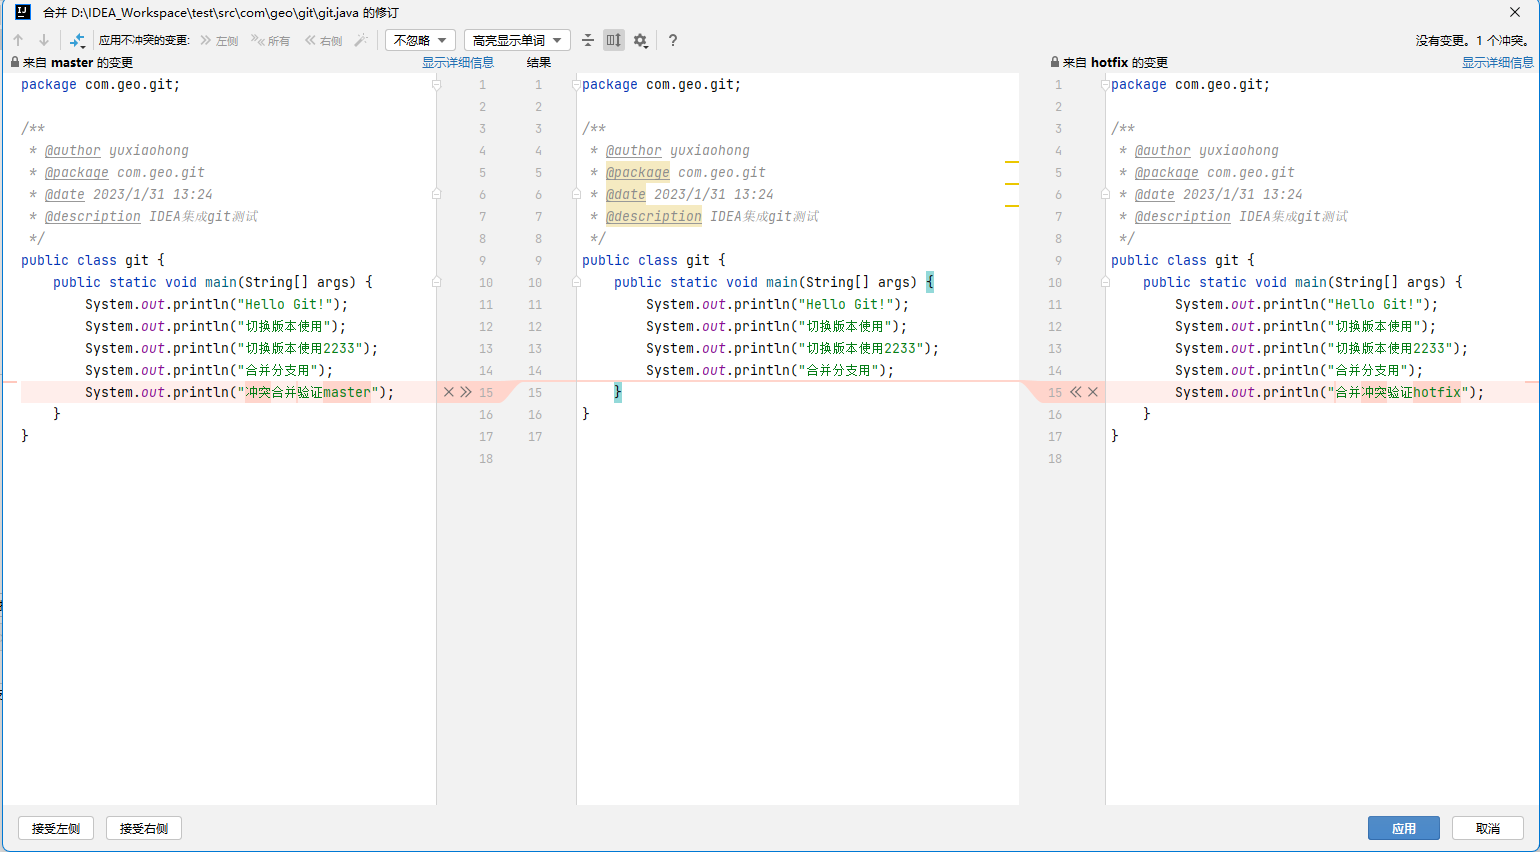
Task: Ignore hotfix change with X icon
Action: (x=1093, y=392)
